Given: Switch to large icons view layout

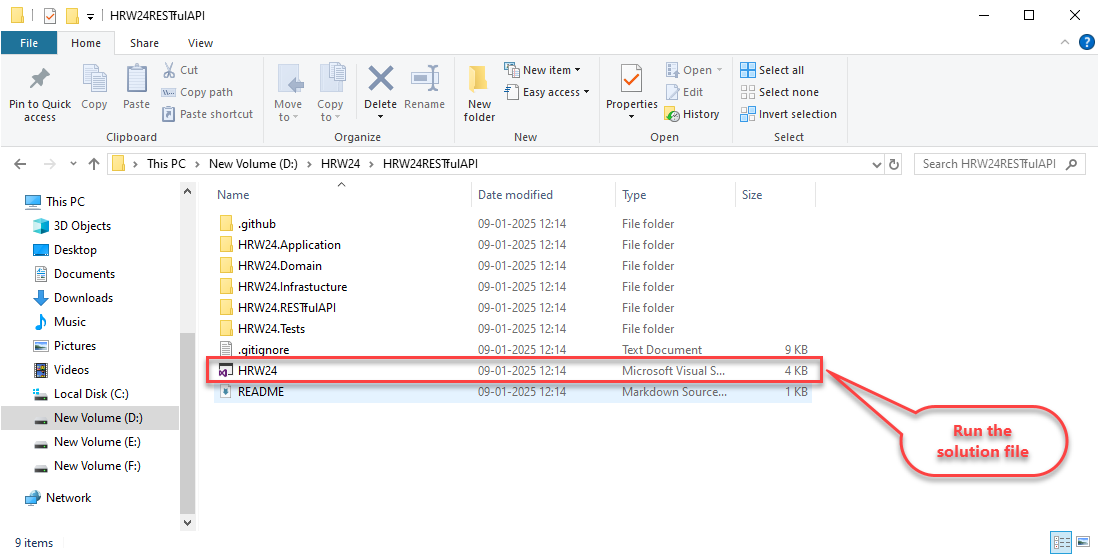Looking at the screenshot, I should click(1083, 542).
